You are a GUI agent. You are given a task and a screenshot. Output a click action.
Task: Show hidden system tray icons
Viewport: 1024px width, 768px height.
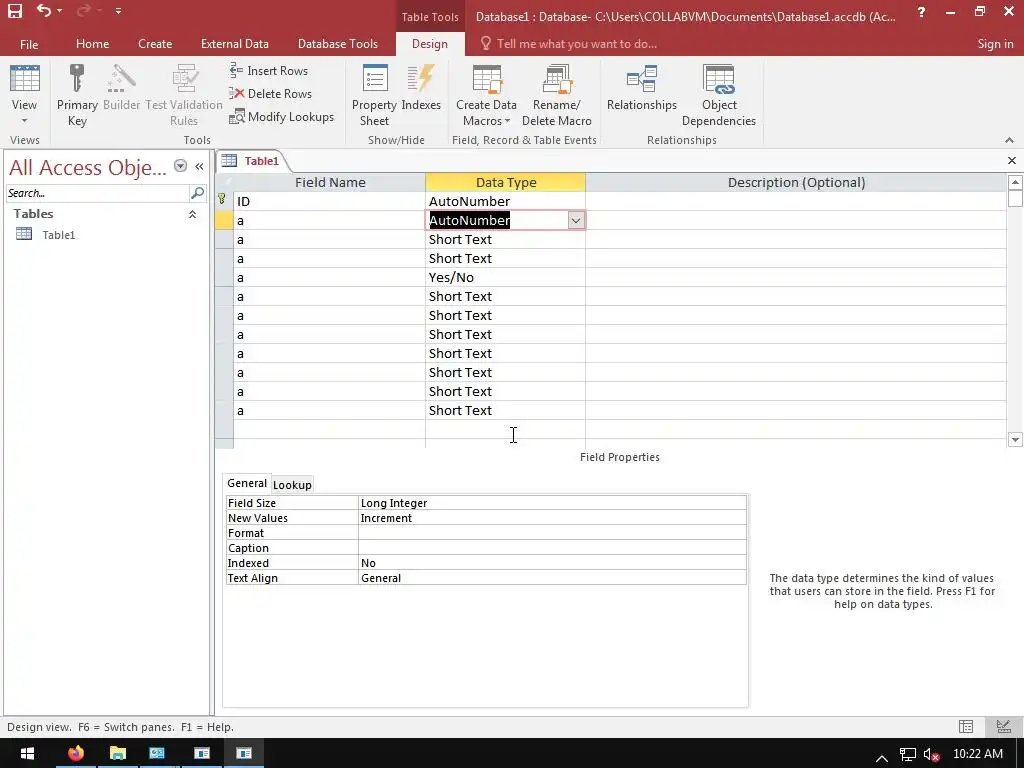(882, 758)
